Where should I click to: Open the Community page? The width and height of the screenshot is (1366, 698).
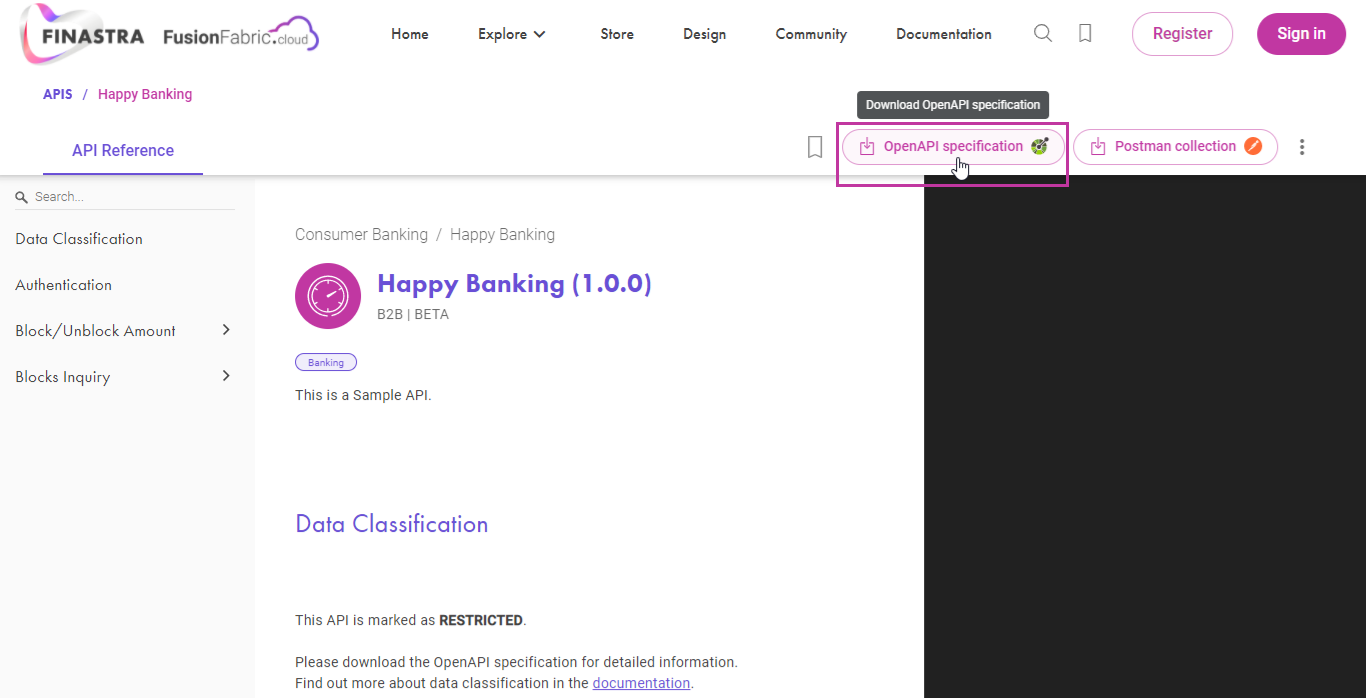[x=811, y=34]
